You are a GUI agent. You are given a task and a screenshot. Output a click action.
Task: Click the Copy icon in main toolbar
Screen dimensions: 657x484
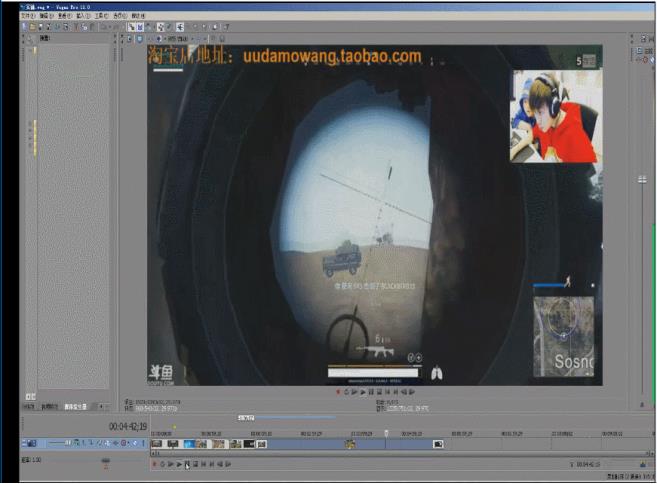point(84,27)
